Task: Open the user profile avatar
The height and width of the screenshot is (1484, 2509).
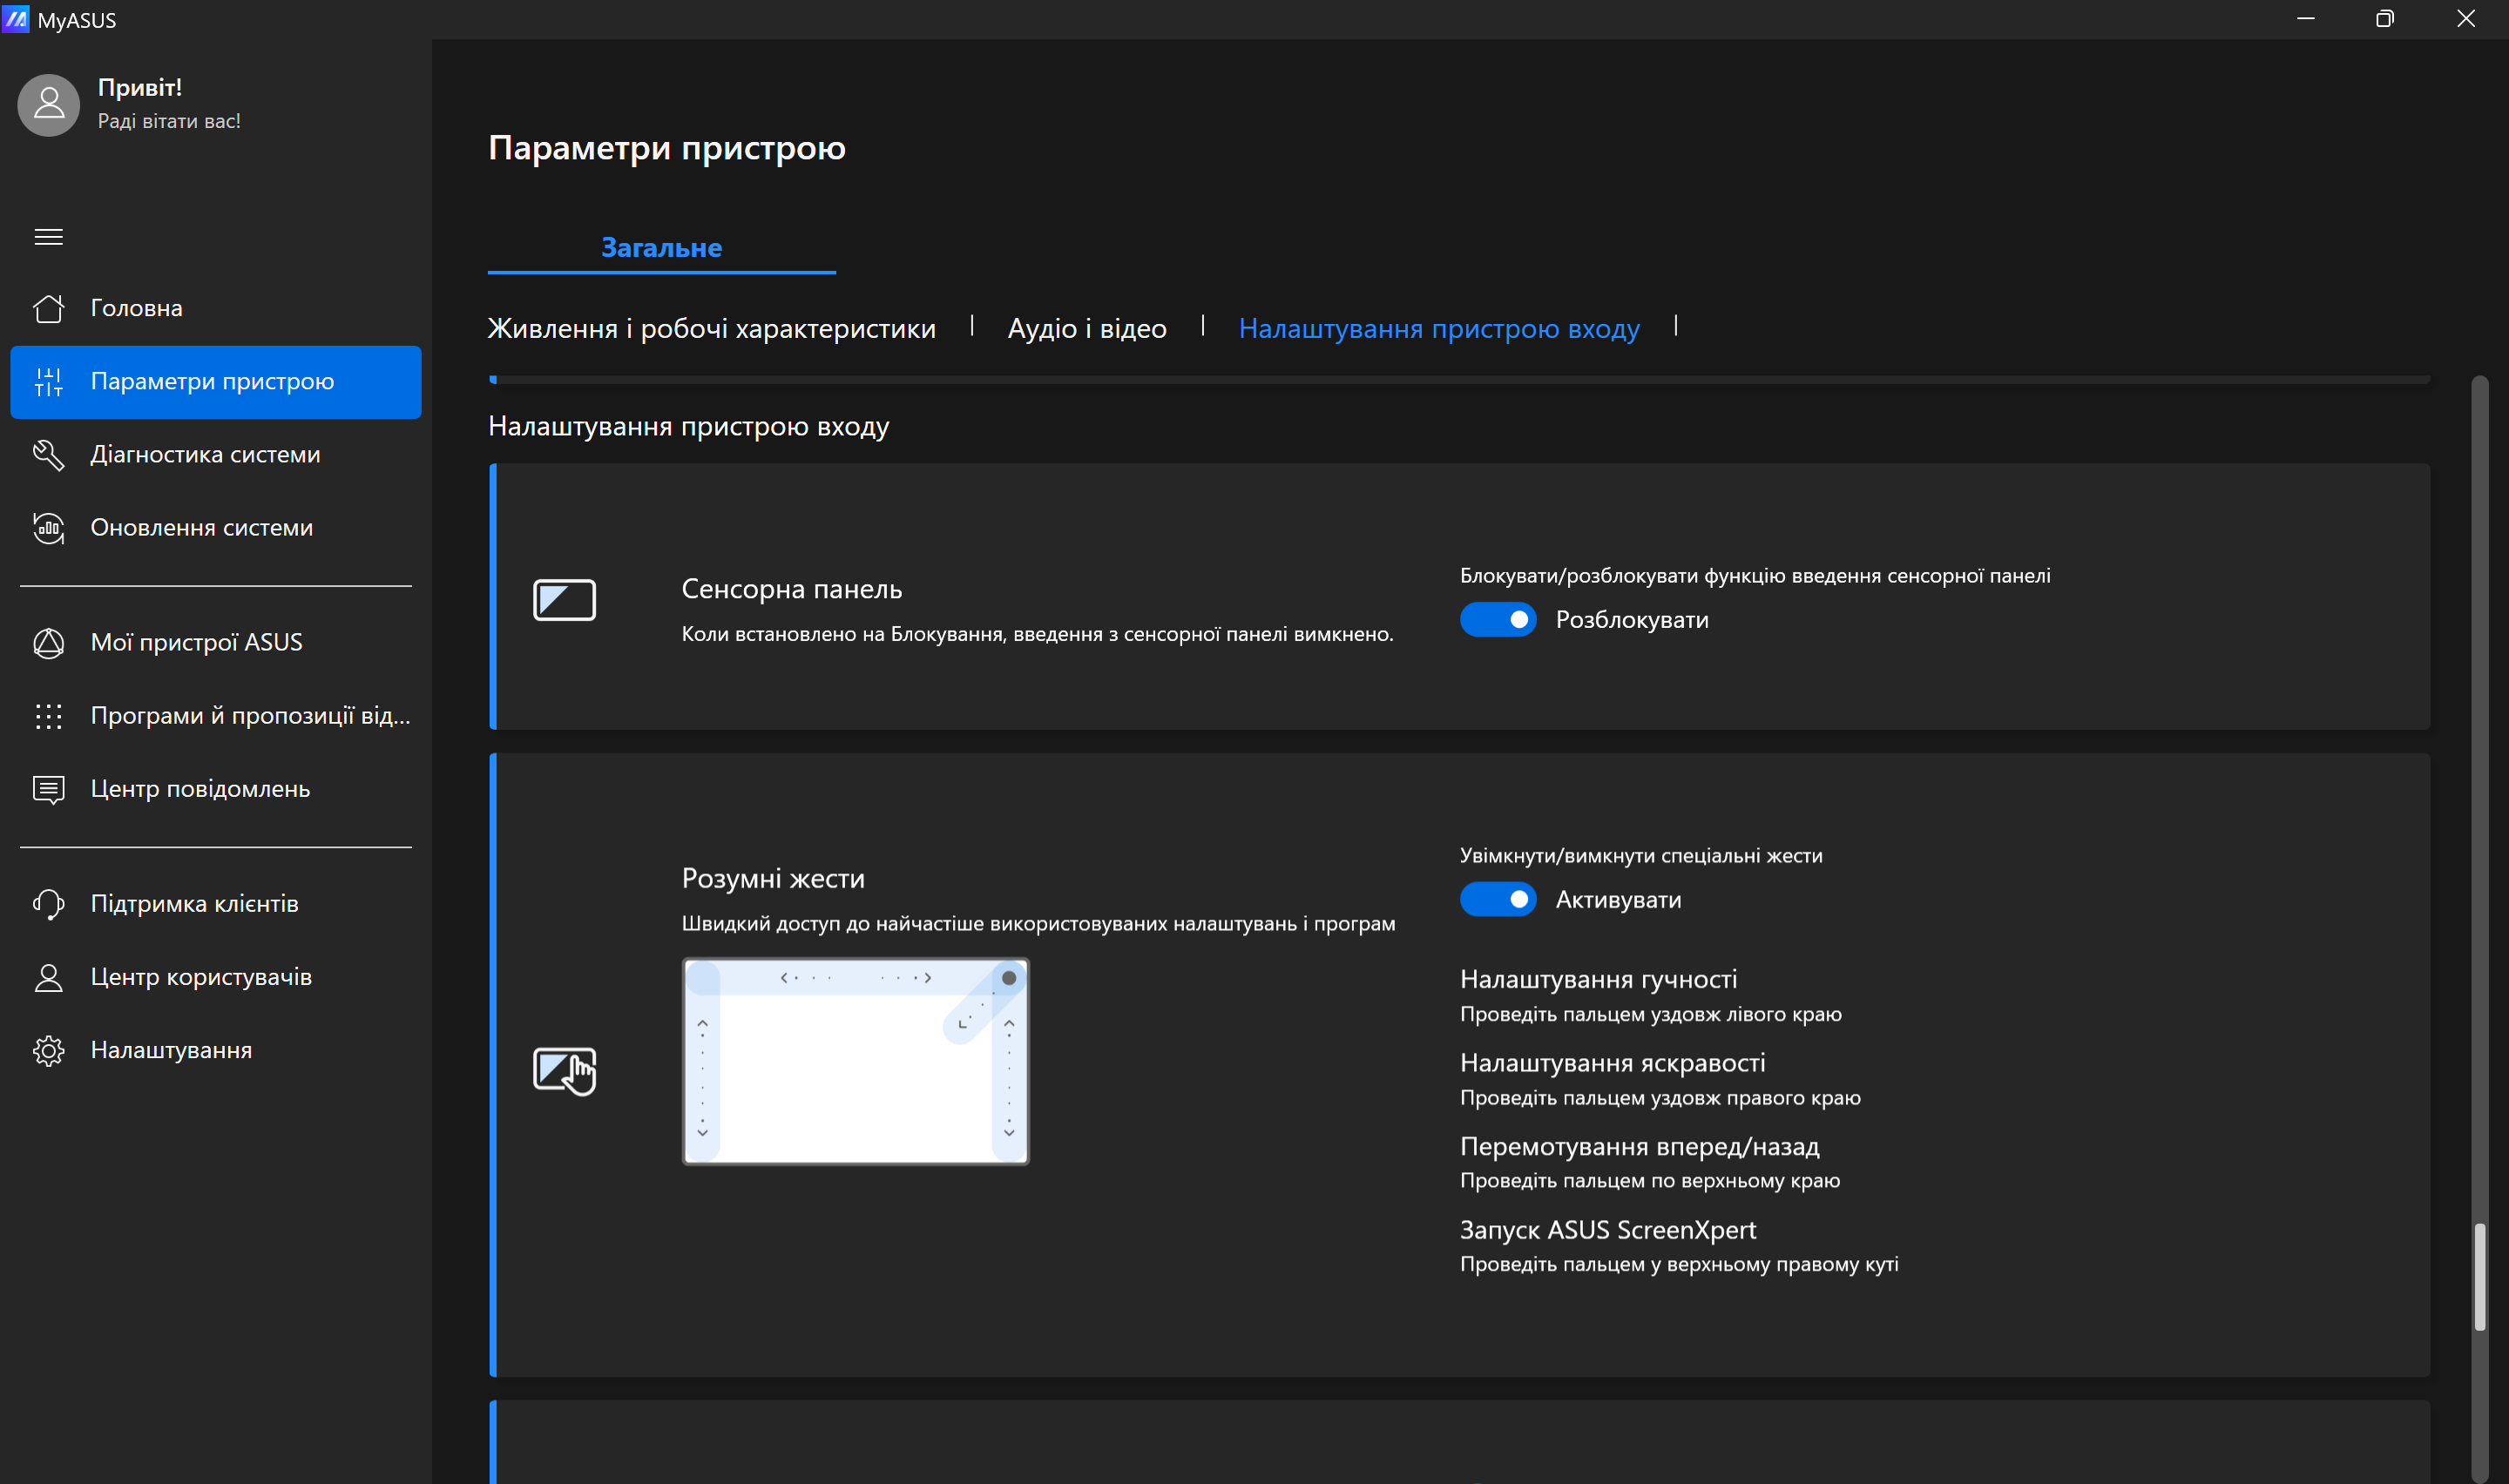Action: tap(48, 104)
